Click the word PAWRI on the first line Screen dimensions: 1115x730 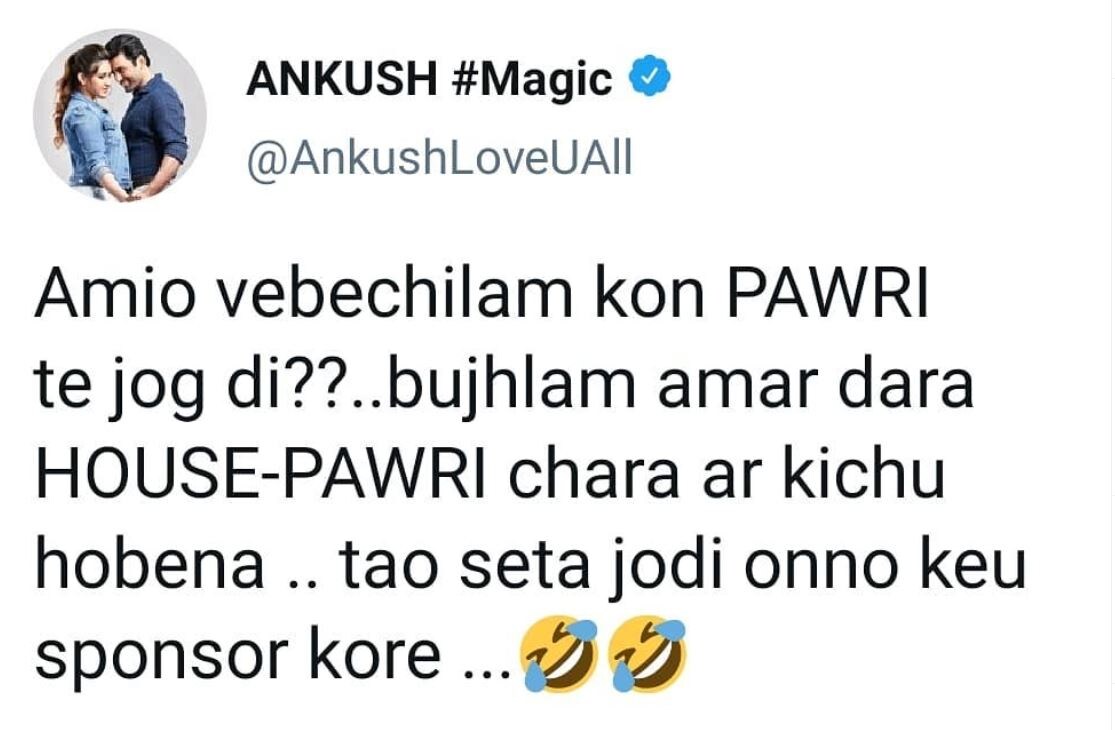[x=828, y=292]
